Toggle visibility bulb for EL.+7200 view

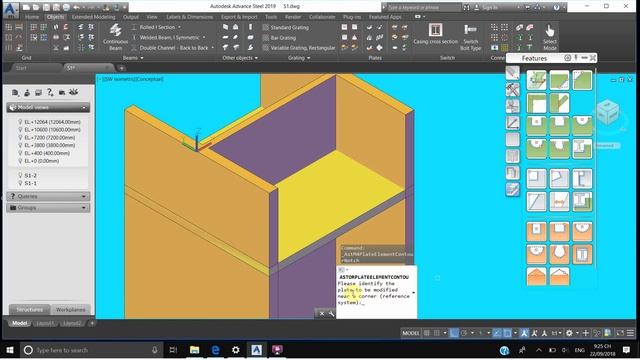[20, 137]
